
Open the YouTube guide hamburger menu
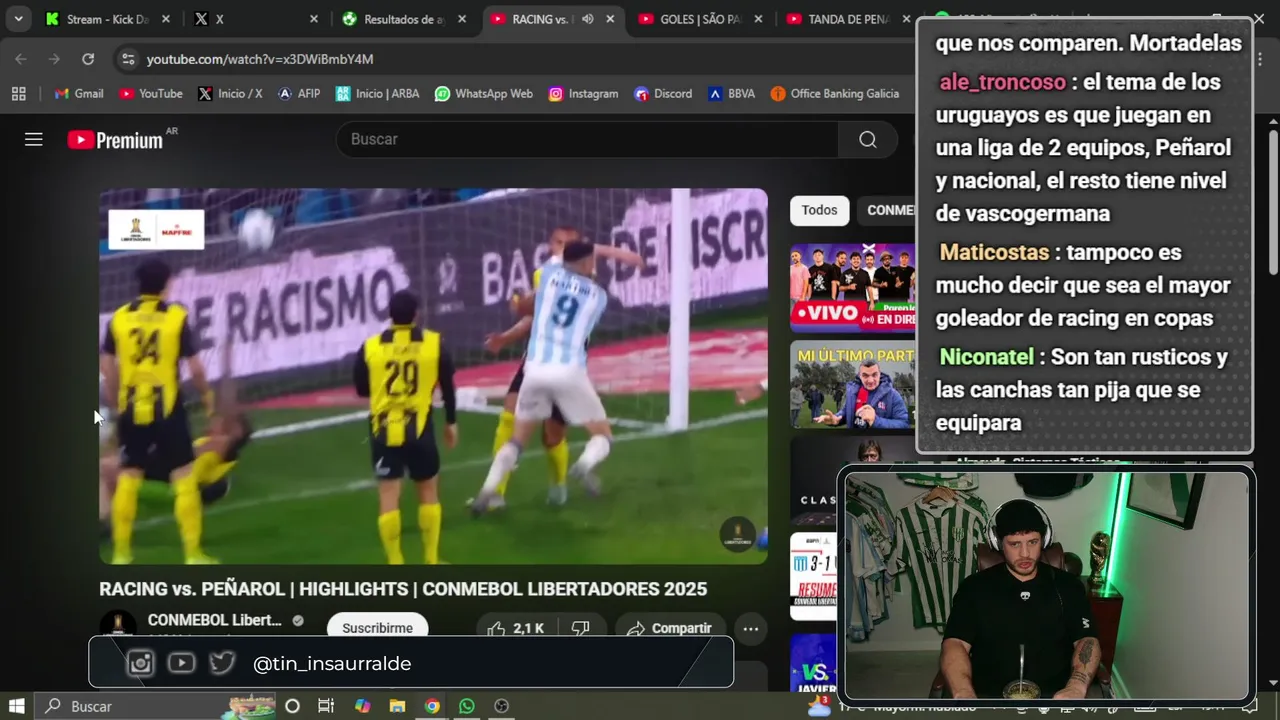point(34,139)
